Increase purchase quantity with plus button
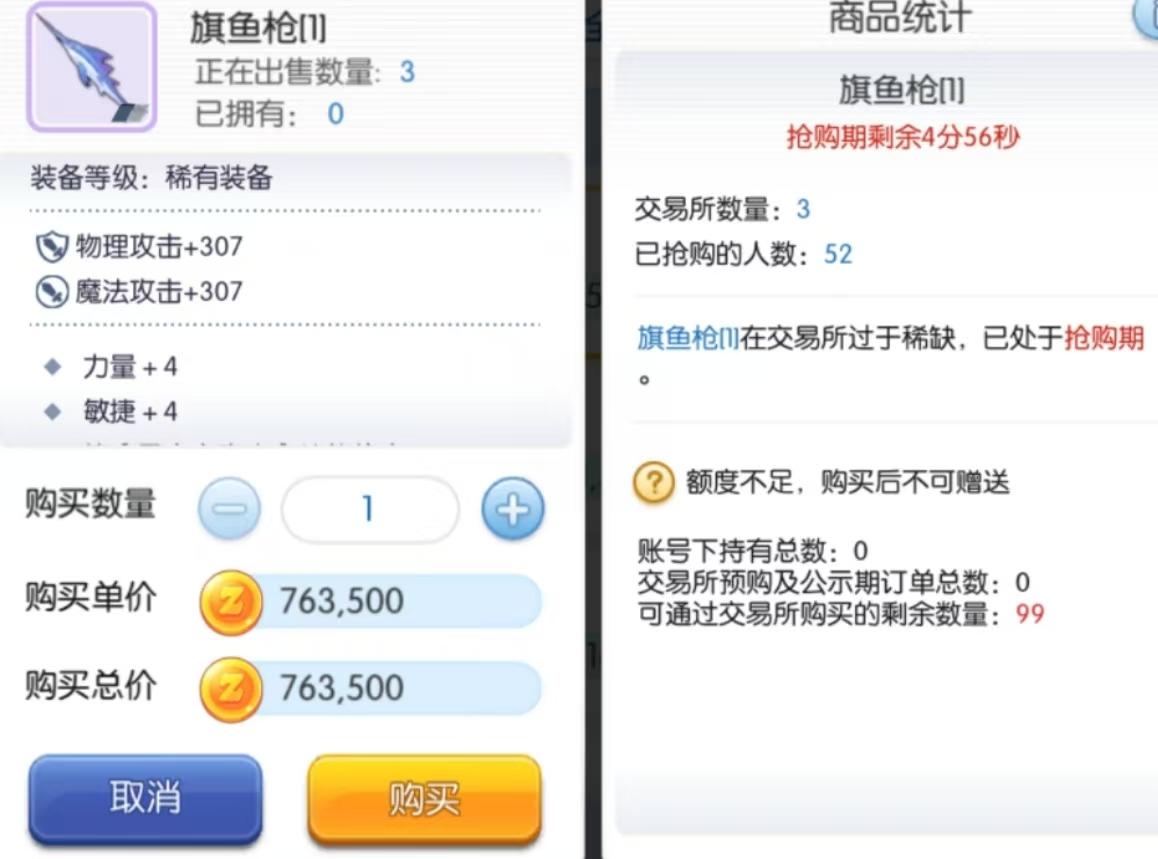 [513, 508]
